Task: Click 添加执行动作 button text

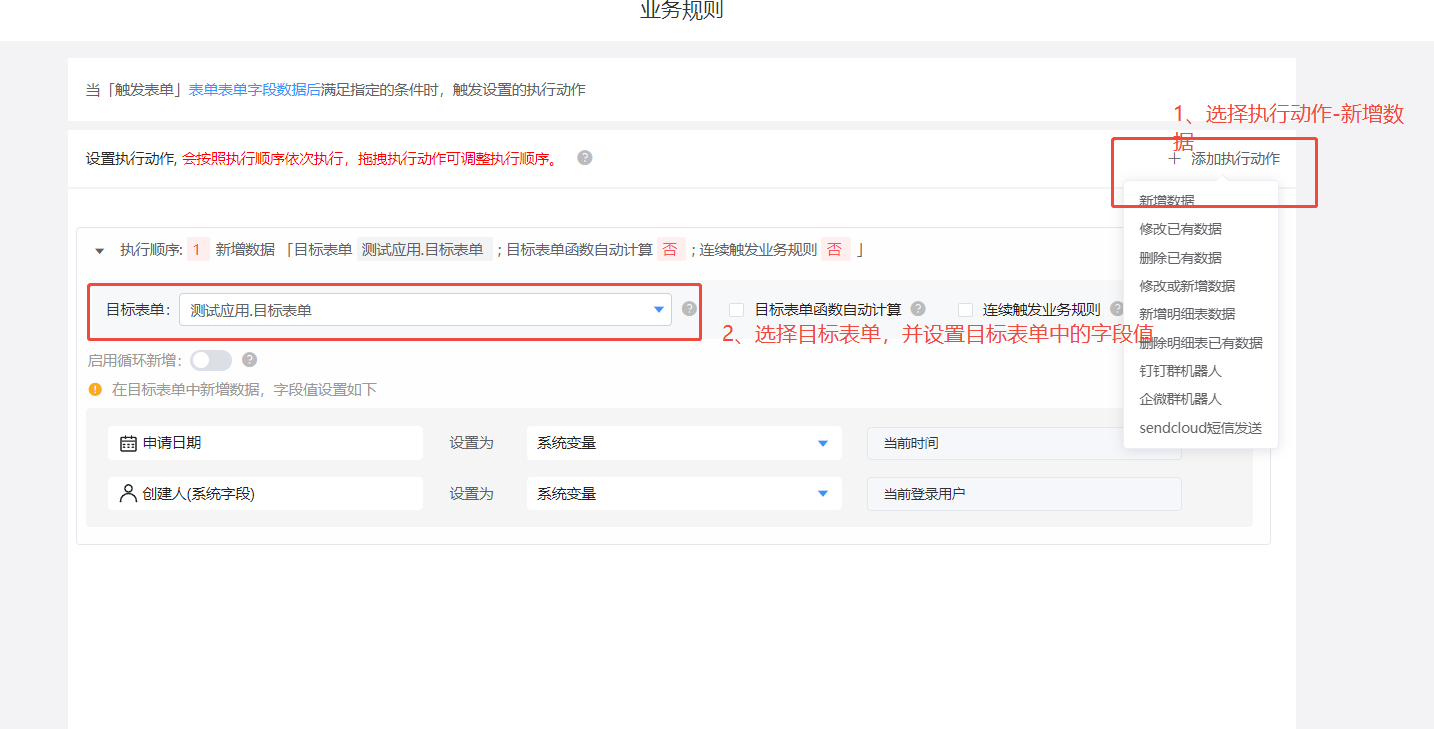Action: (x=1235, y=158)
